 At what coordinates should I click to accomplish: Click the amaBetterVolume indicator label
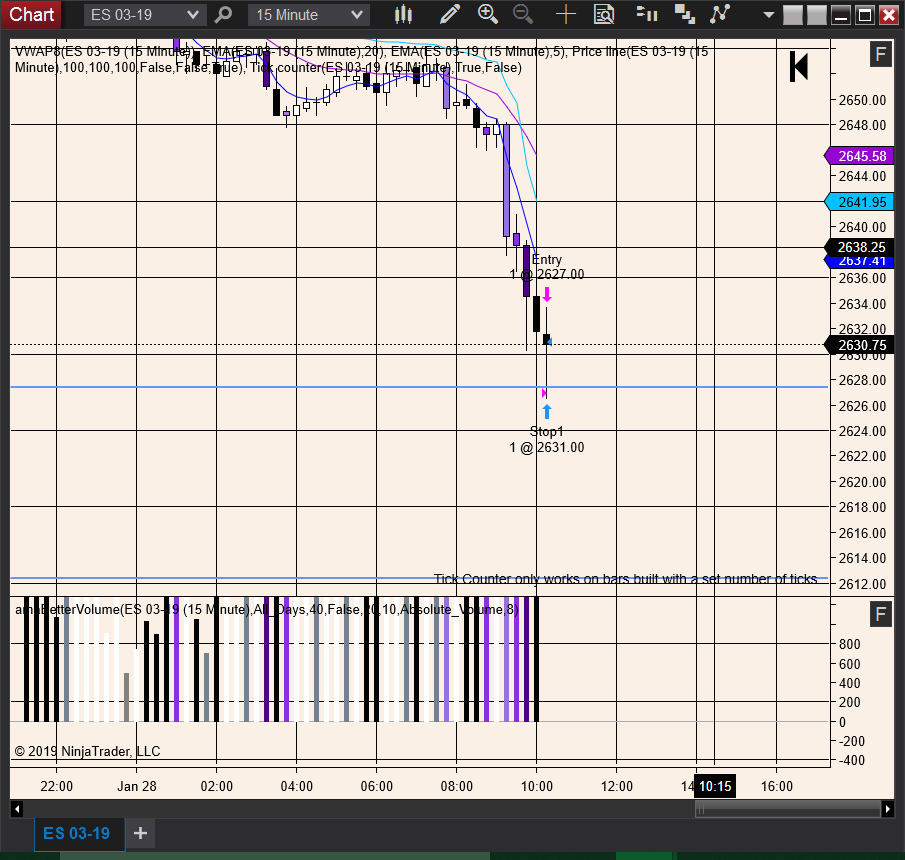266,610
